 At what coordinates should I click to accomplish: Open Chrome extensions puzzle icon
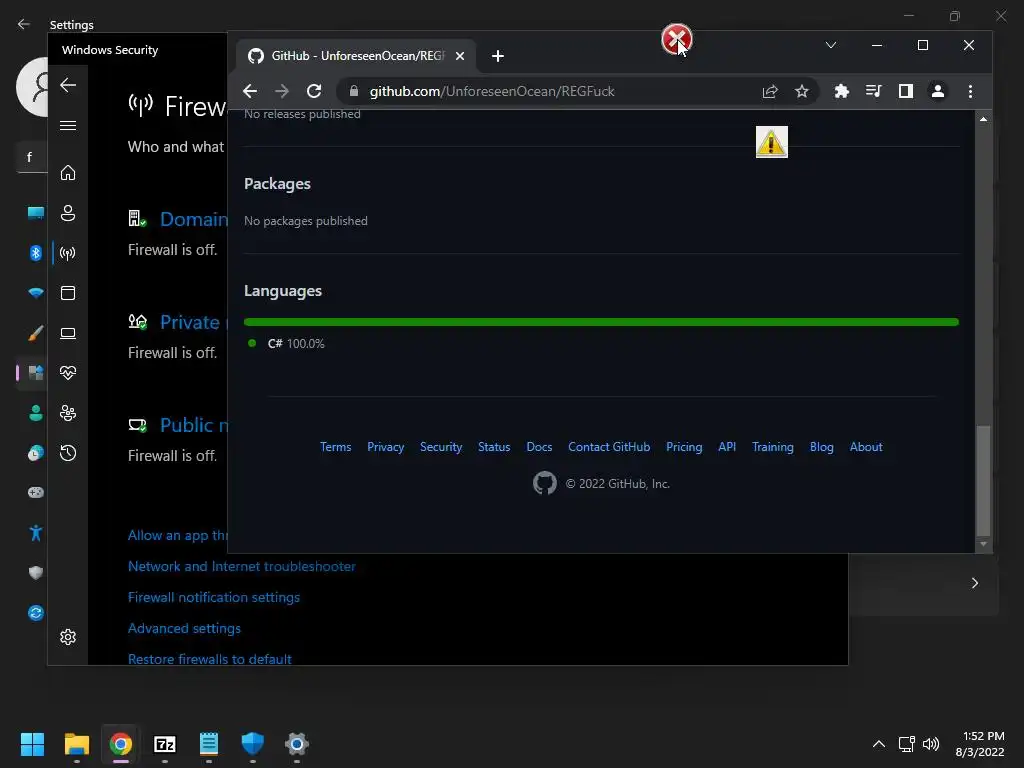point(842,91)
